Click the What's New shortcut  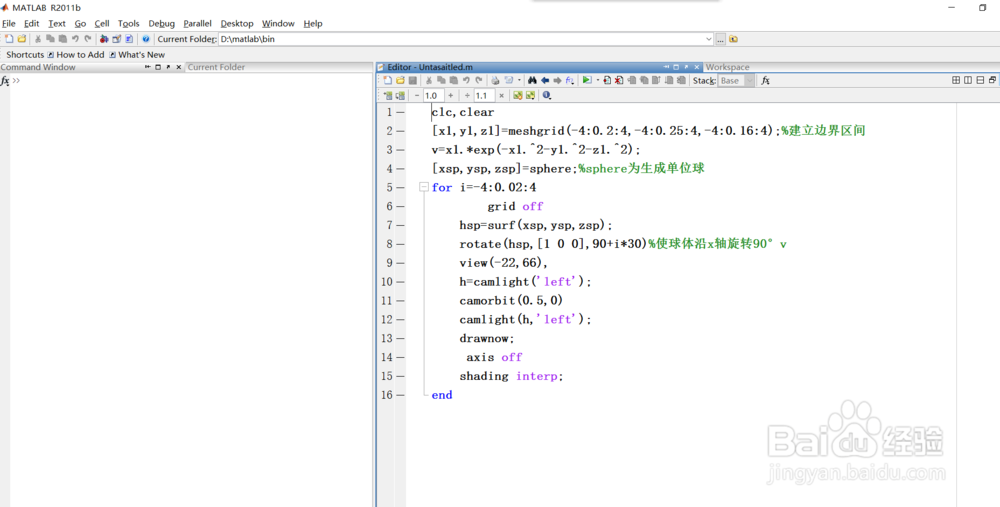136,55
